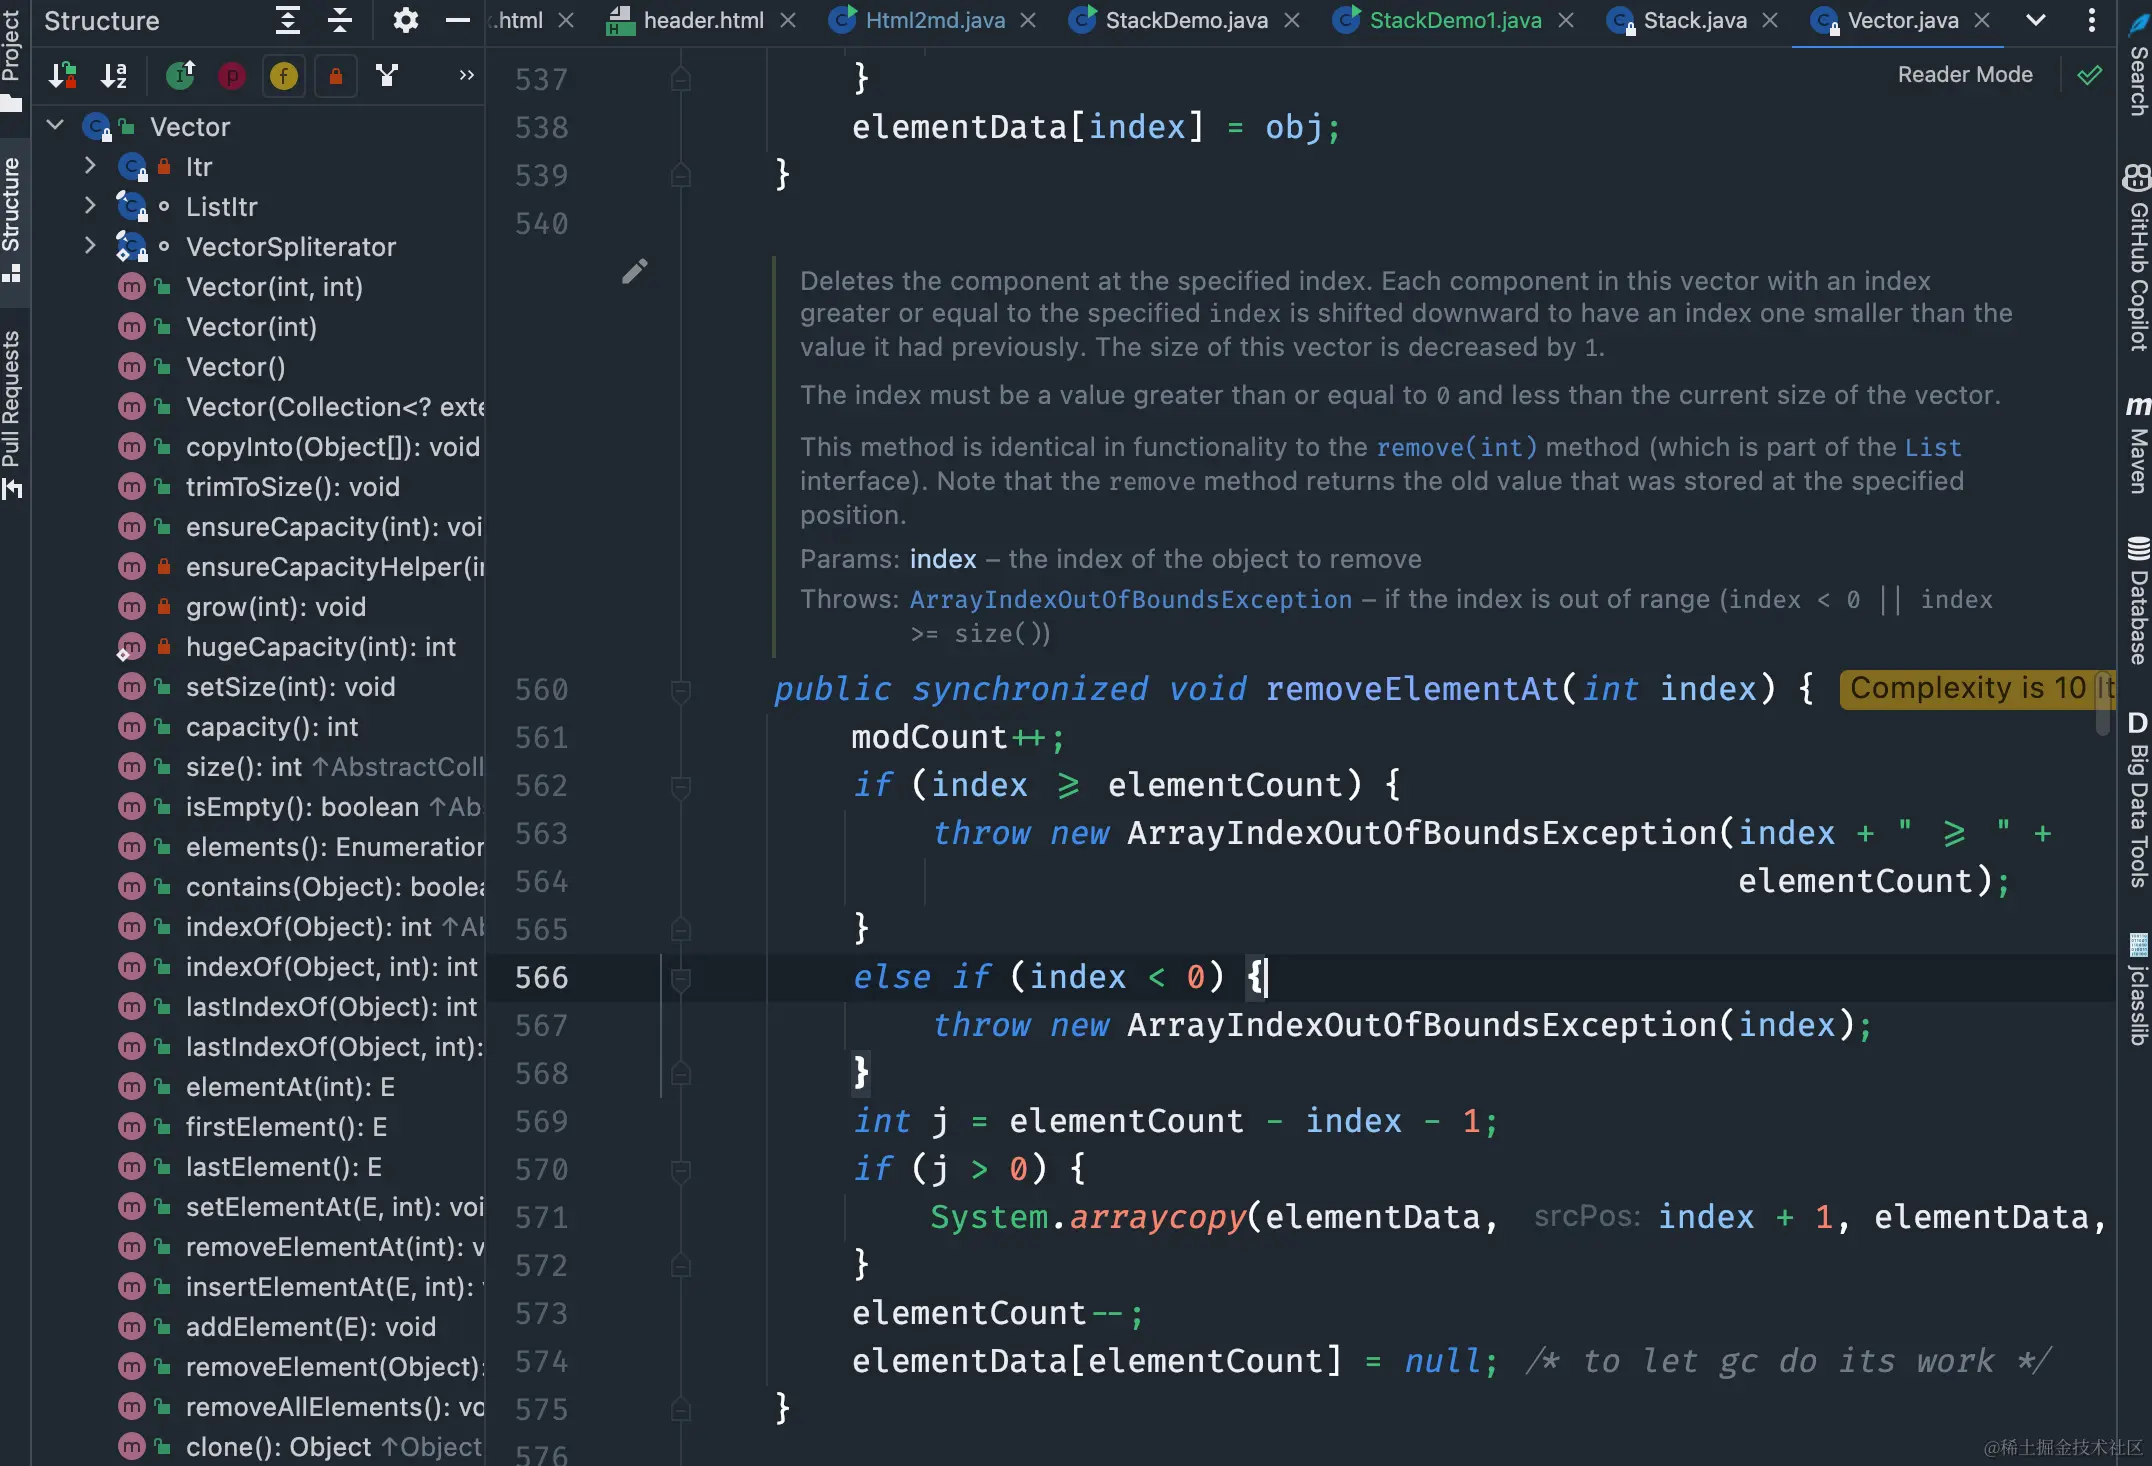
Task: Click the green inspections checkmark icon
Action: (x=2089, y=75)
